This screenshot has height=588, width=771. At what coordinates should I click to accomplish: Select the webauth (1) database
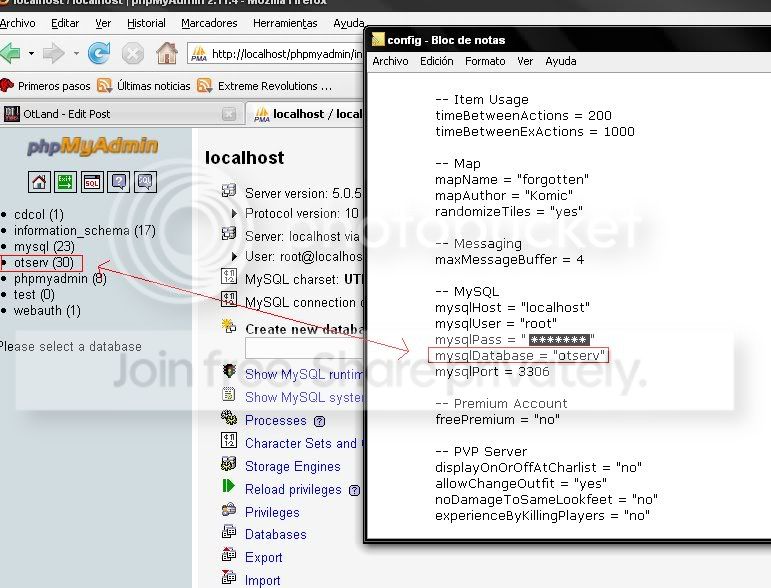point(47,311)
